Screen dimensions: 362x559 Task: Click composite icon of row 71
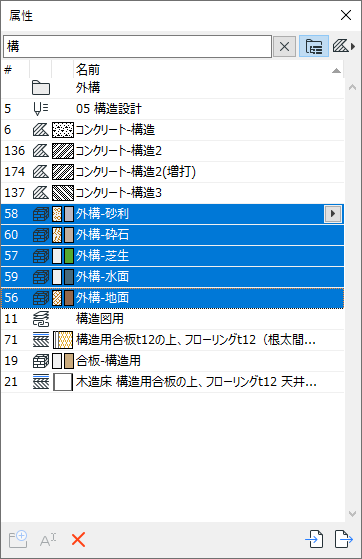tap(41, 340)
